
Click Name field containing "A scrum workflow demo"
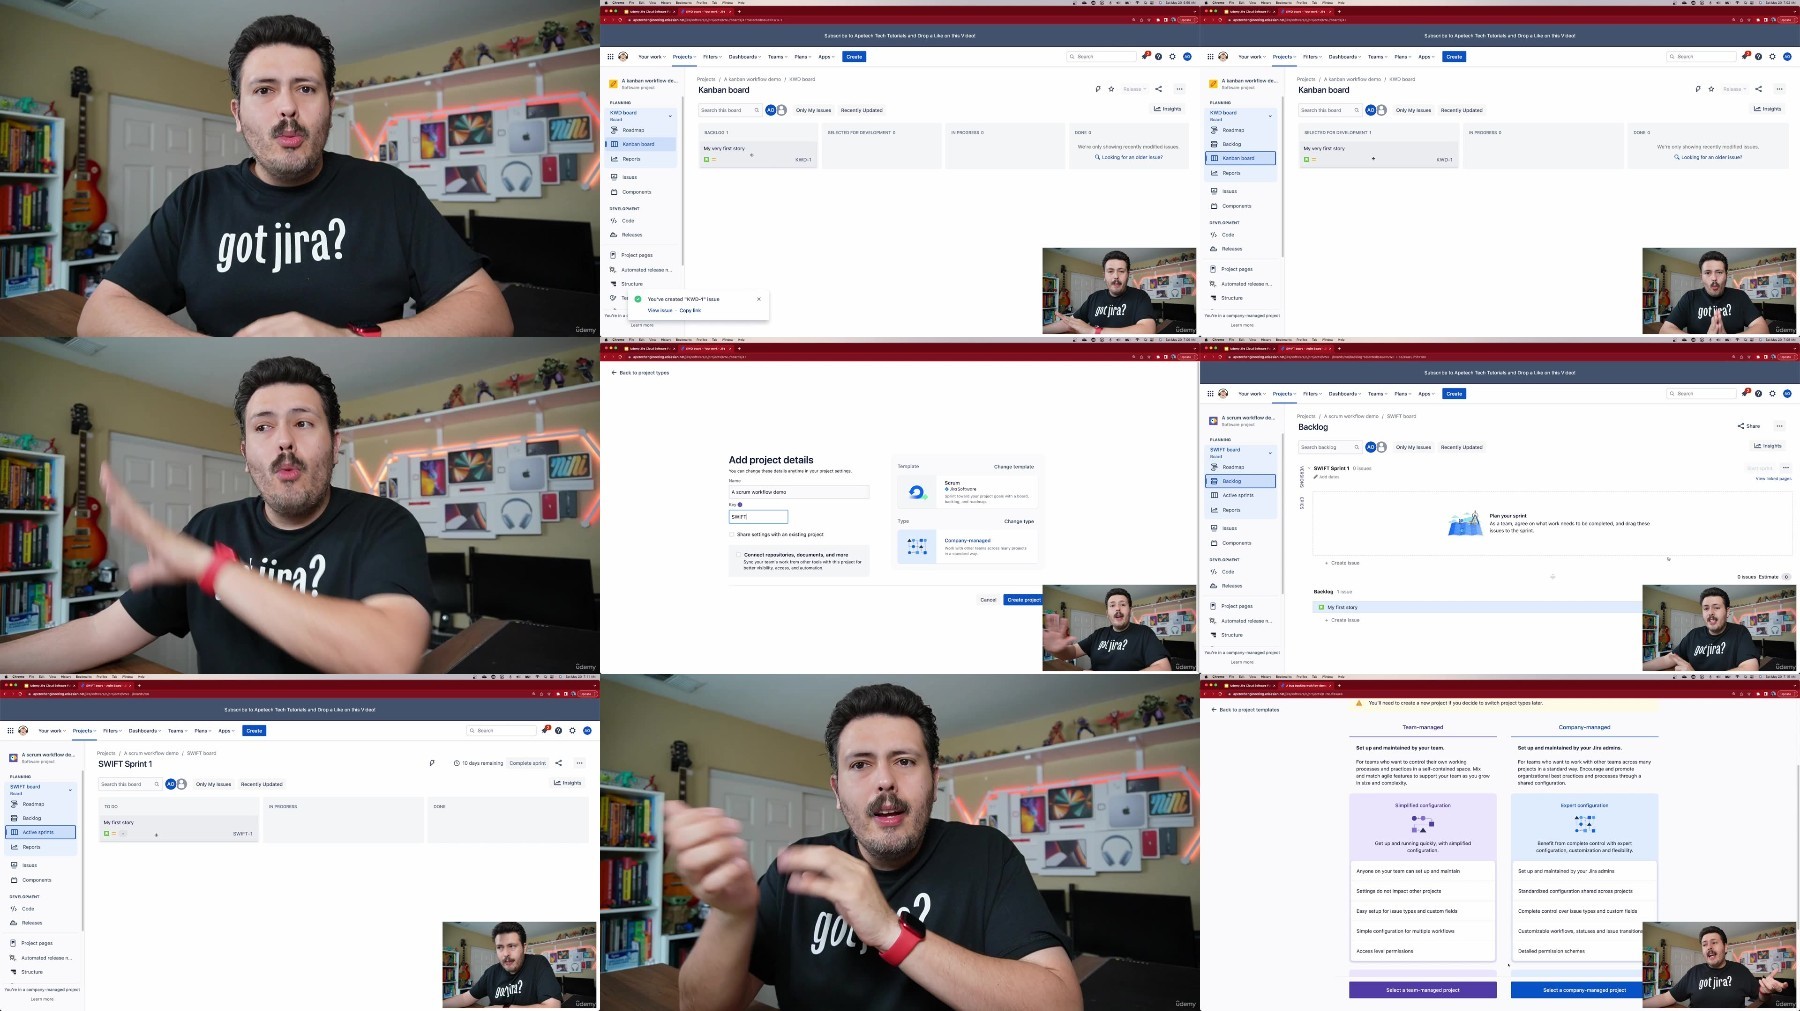click(799, 492)
